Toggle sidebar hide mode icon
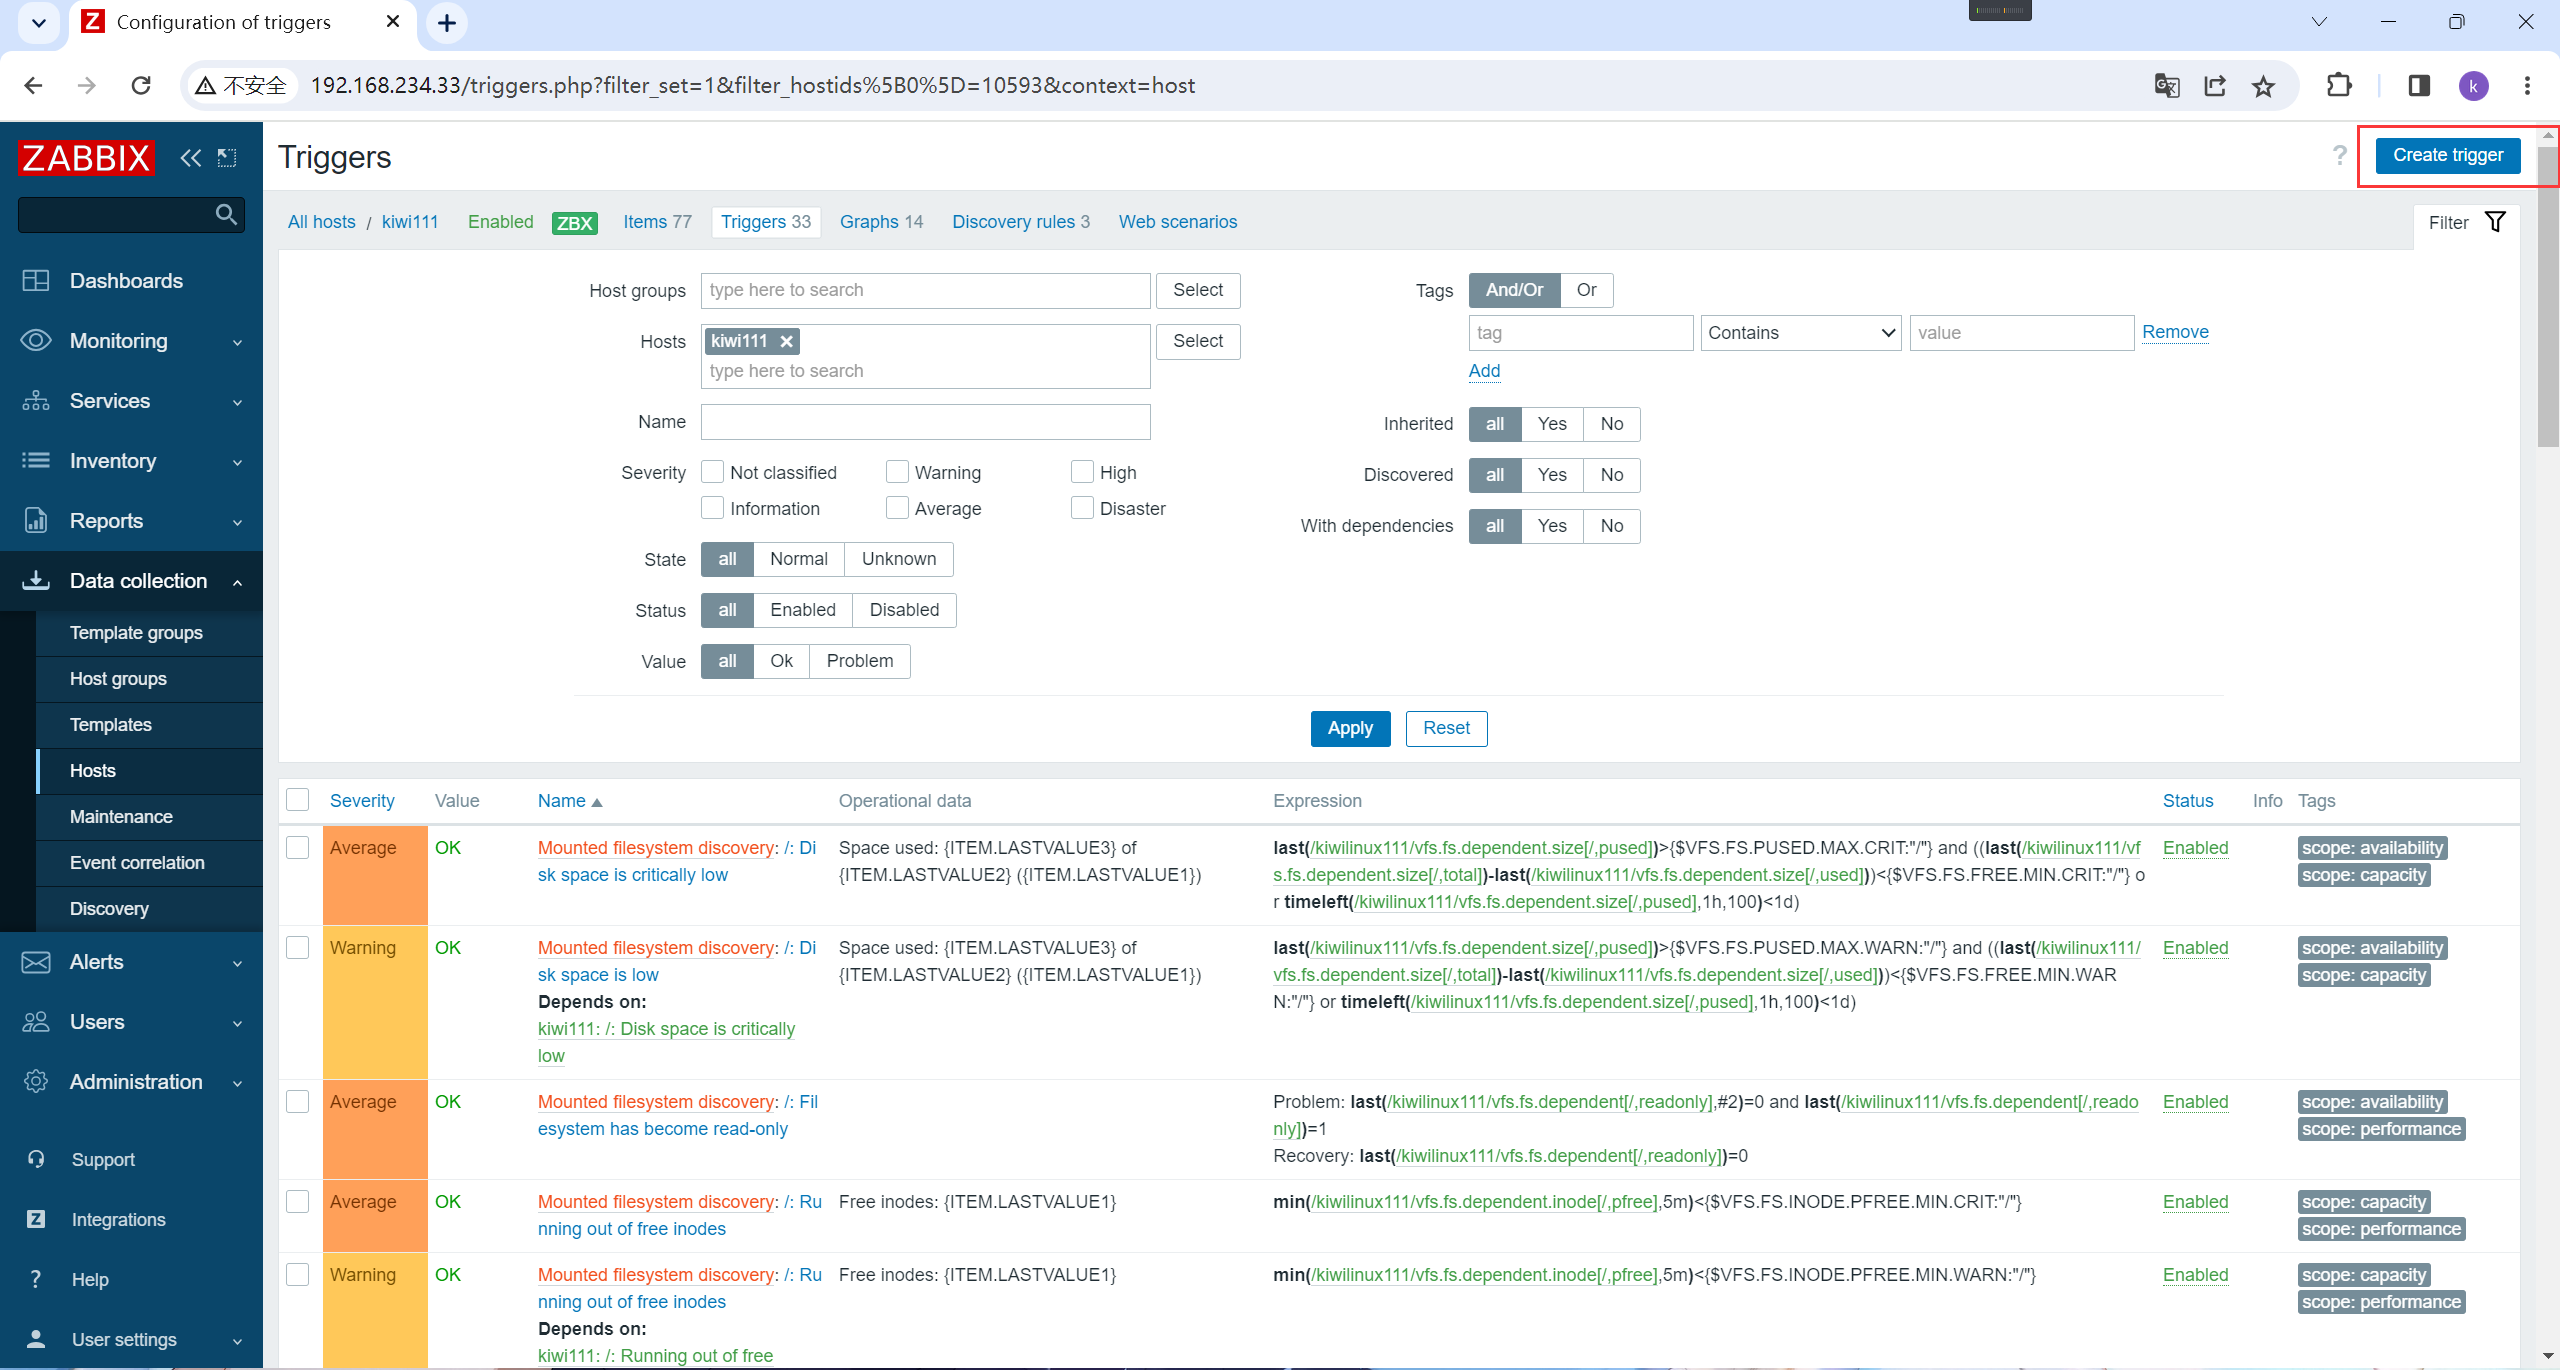Viewport: 2560px width, 1370px height. point(227,158)
